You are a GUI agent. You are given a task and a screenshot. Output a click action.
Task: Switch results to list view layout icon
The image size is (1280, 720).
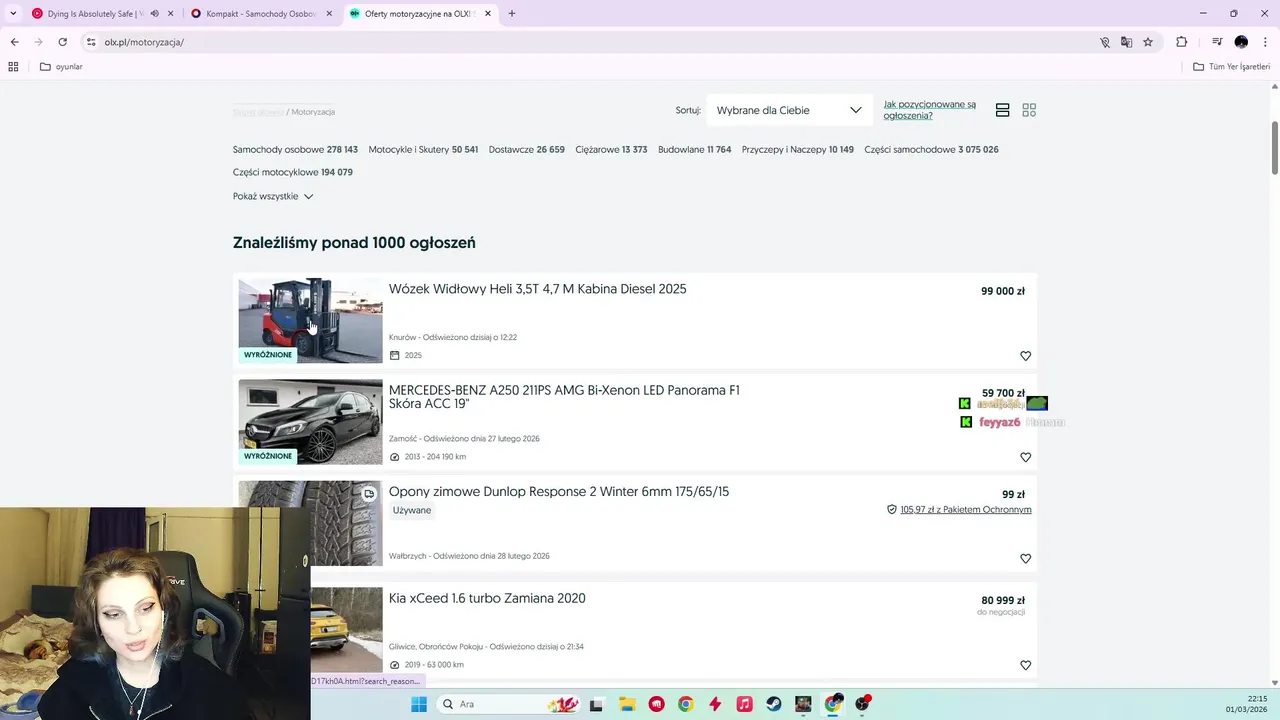point(1002,110)
